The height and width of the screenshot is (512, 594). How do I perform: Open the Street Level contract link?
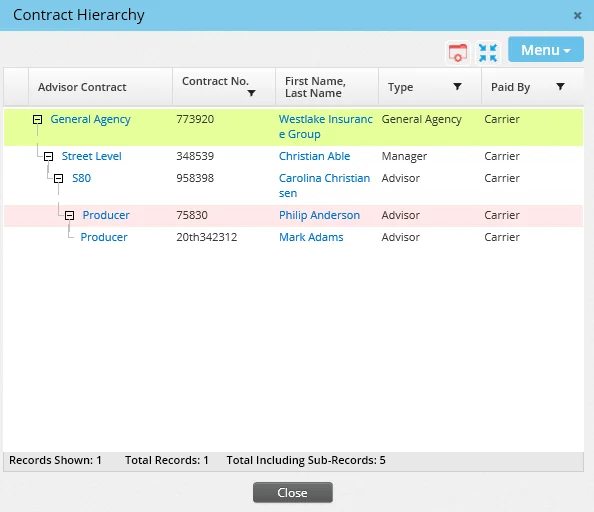[x=92, y=156]
